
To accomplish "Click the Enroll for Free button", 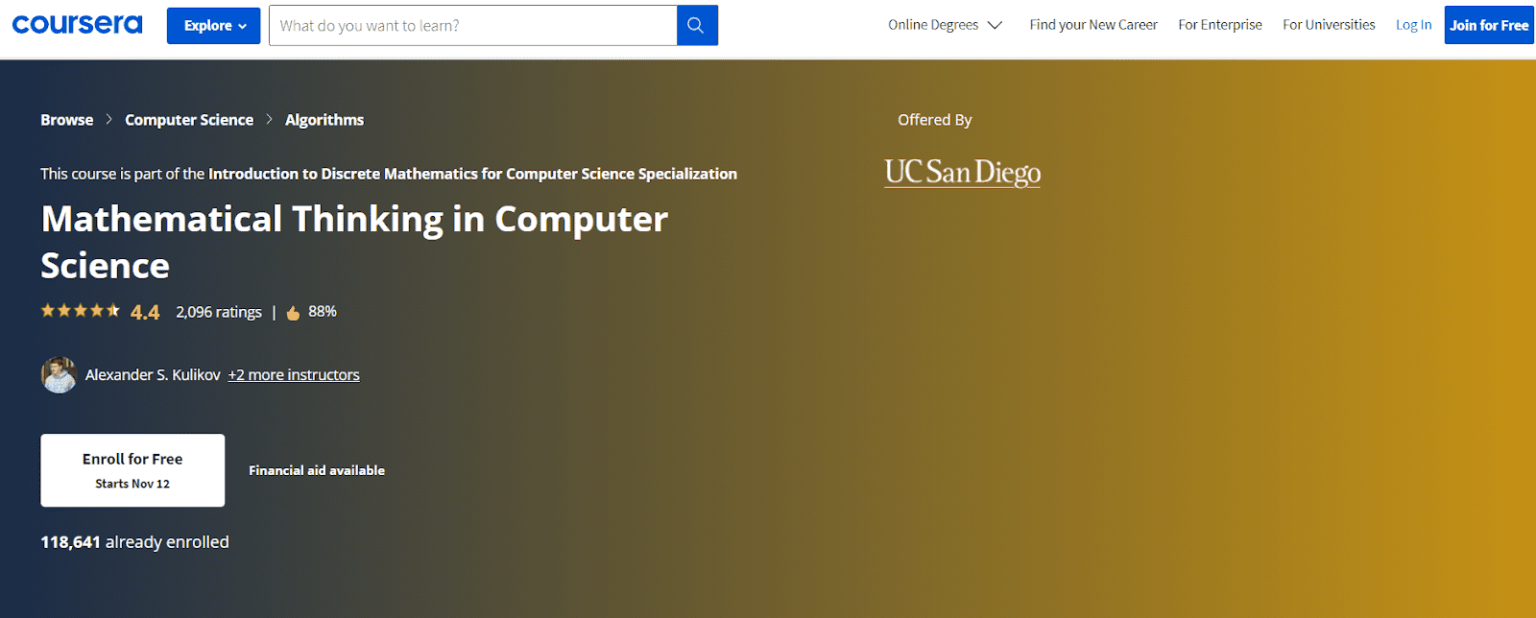I will (132, 470).
